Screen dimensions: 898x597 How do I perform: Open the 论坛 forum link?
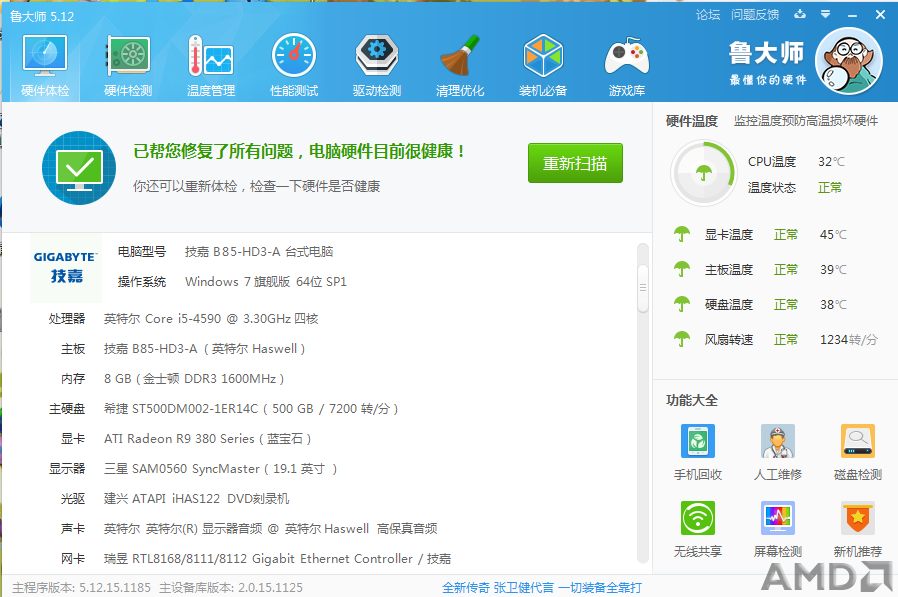(x=708, y=15)
